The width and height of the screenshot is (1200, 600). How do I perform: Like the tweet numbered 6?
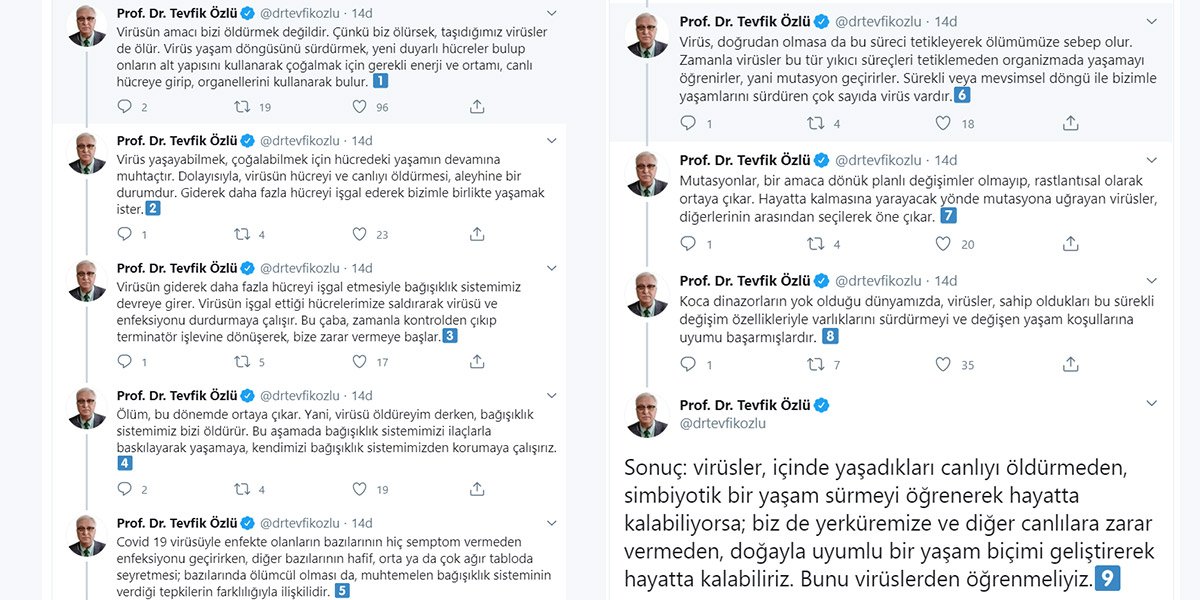(942, 123)
